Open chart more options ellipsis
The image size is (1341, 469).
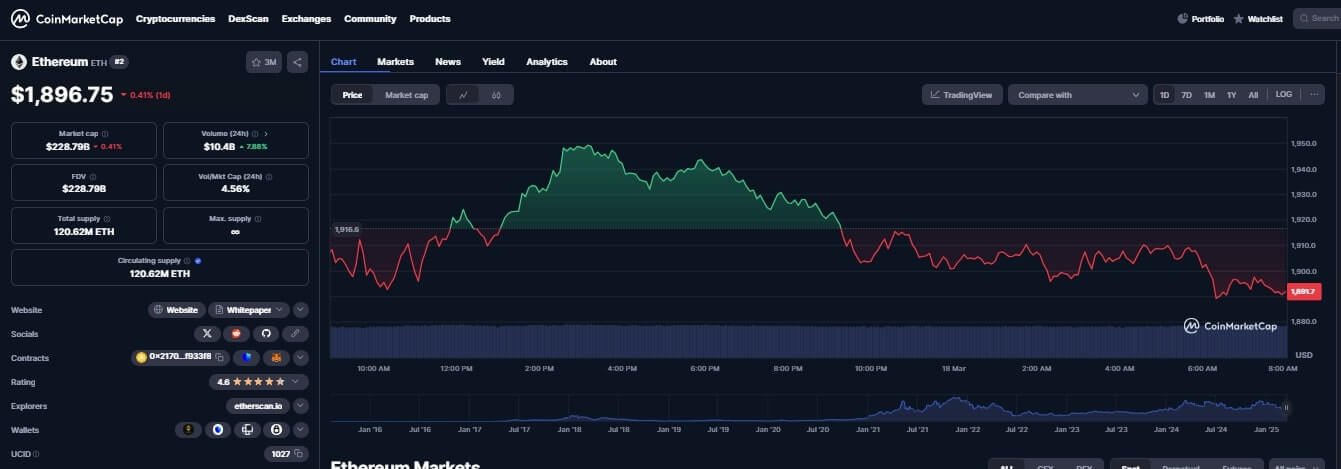(x=1314, y=95)
